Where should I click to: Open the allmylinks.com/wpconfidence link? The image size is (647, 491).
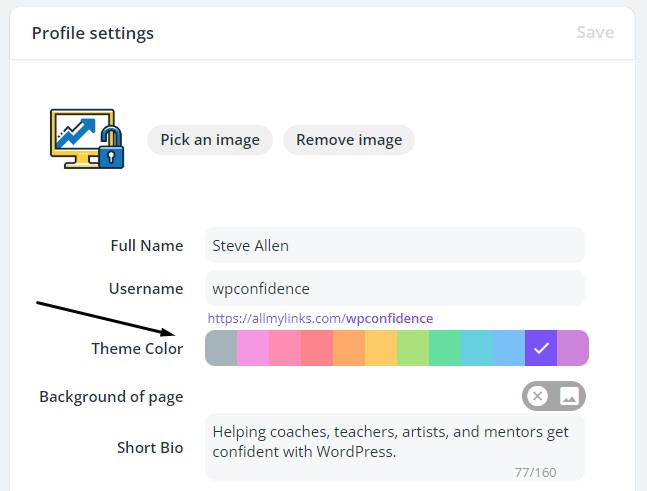[x=320, y=319]
